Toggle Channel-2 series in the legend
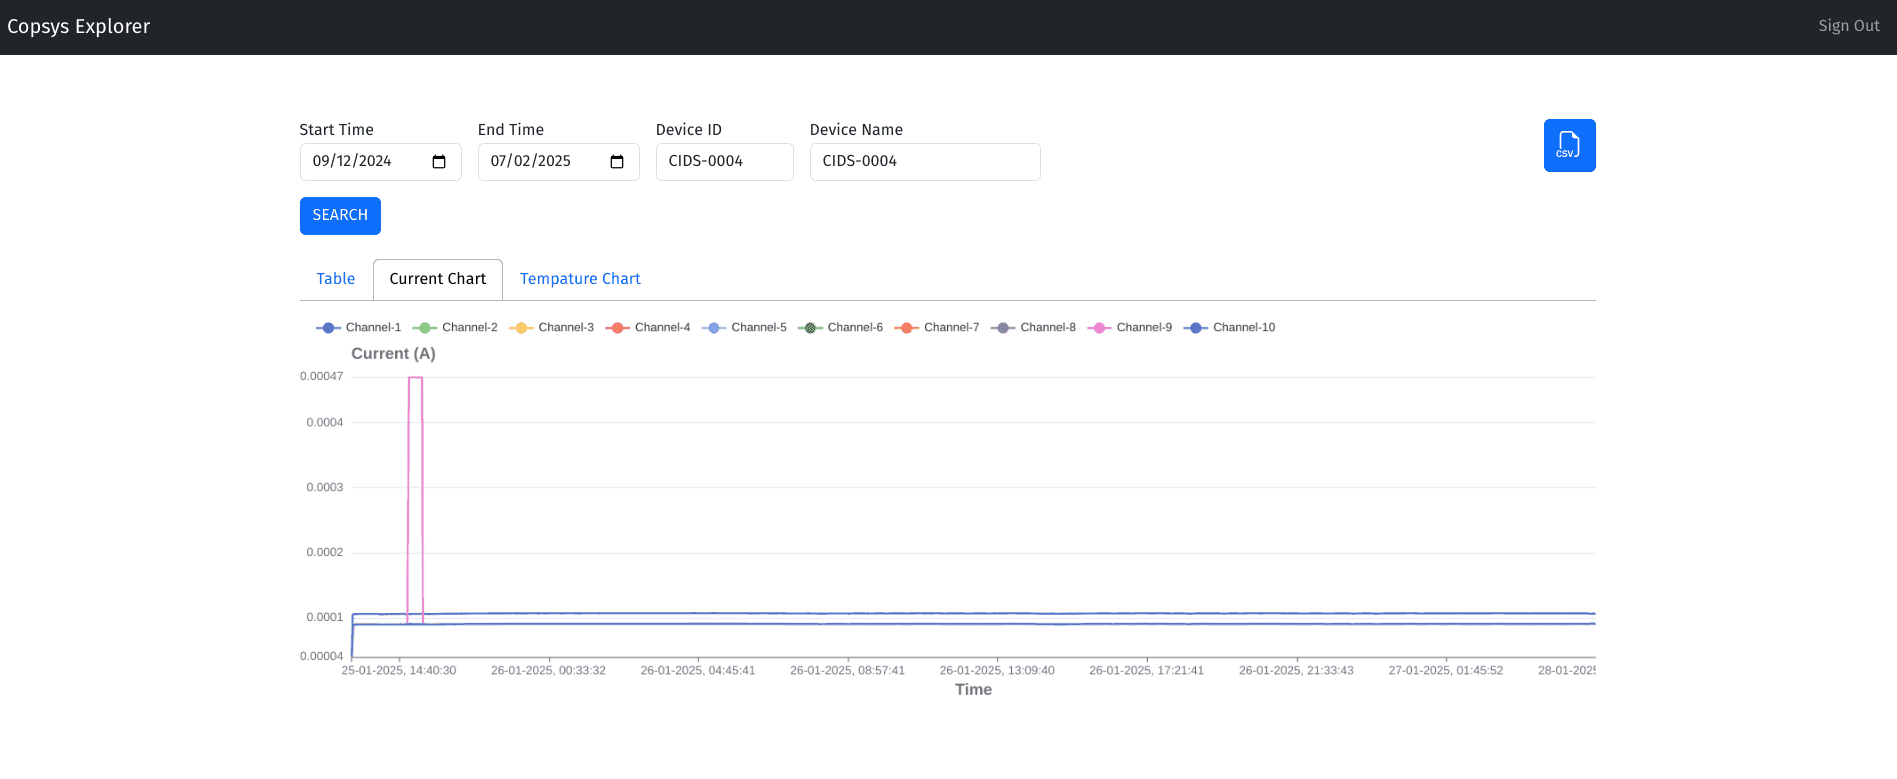 [455, 328]
